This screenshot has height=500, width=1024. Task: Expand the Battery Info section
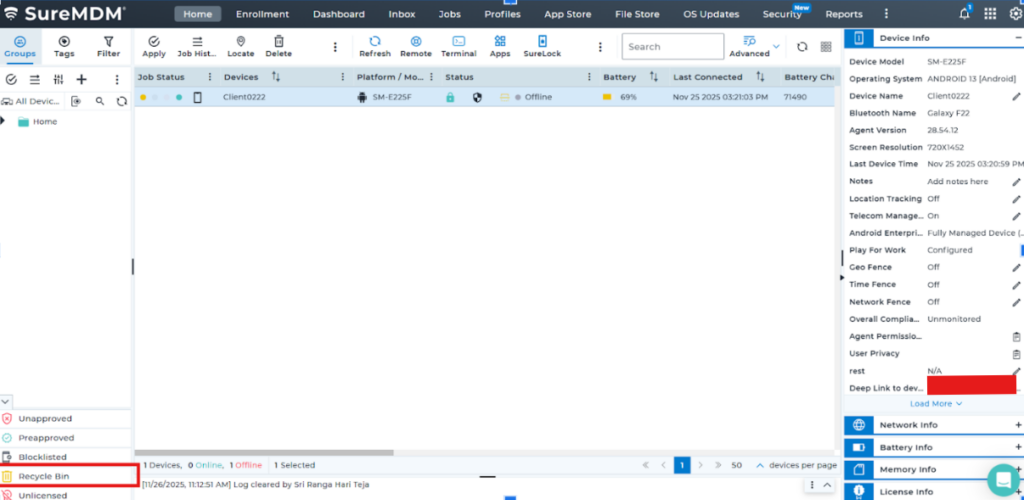[x=1018, y=447]
